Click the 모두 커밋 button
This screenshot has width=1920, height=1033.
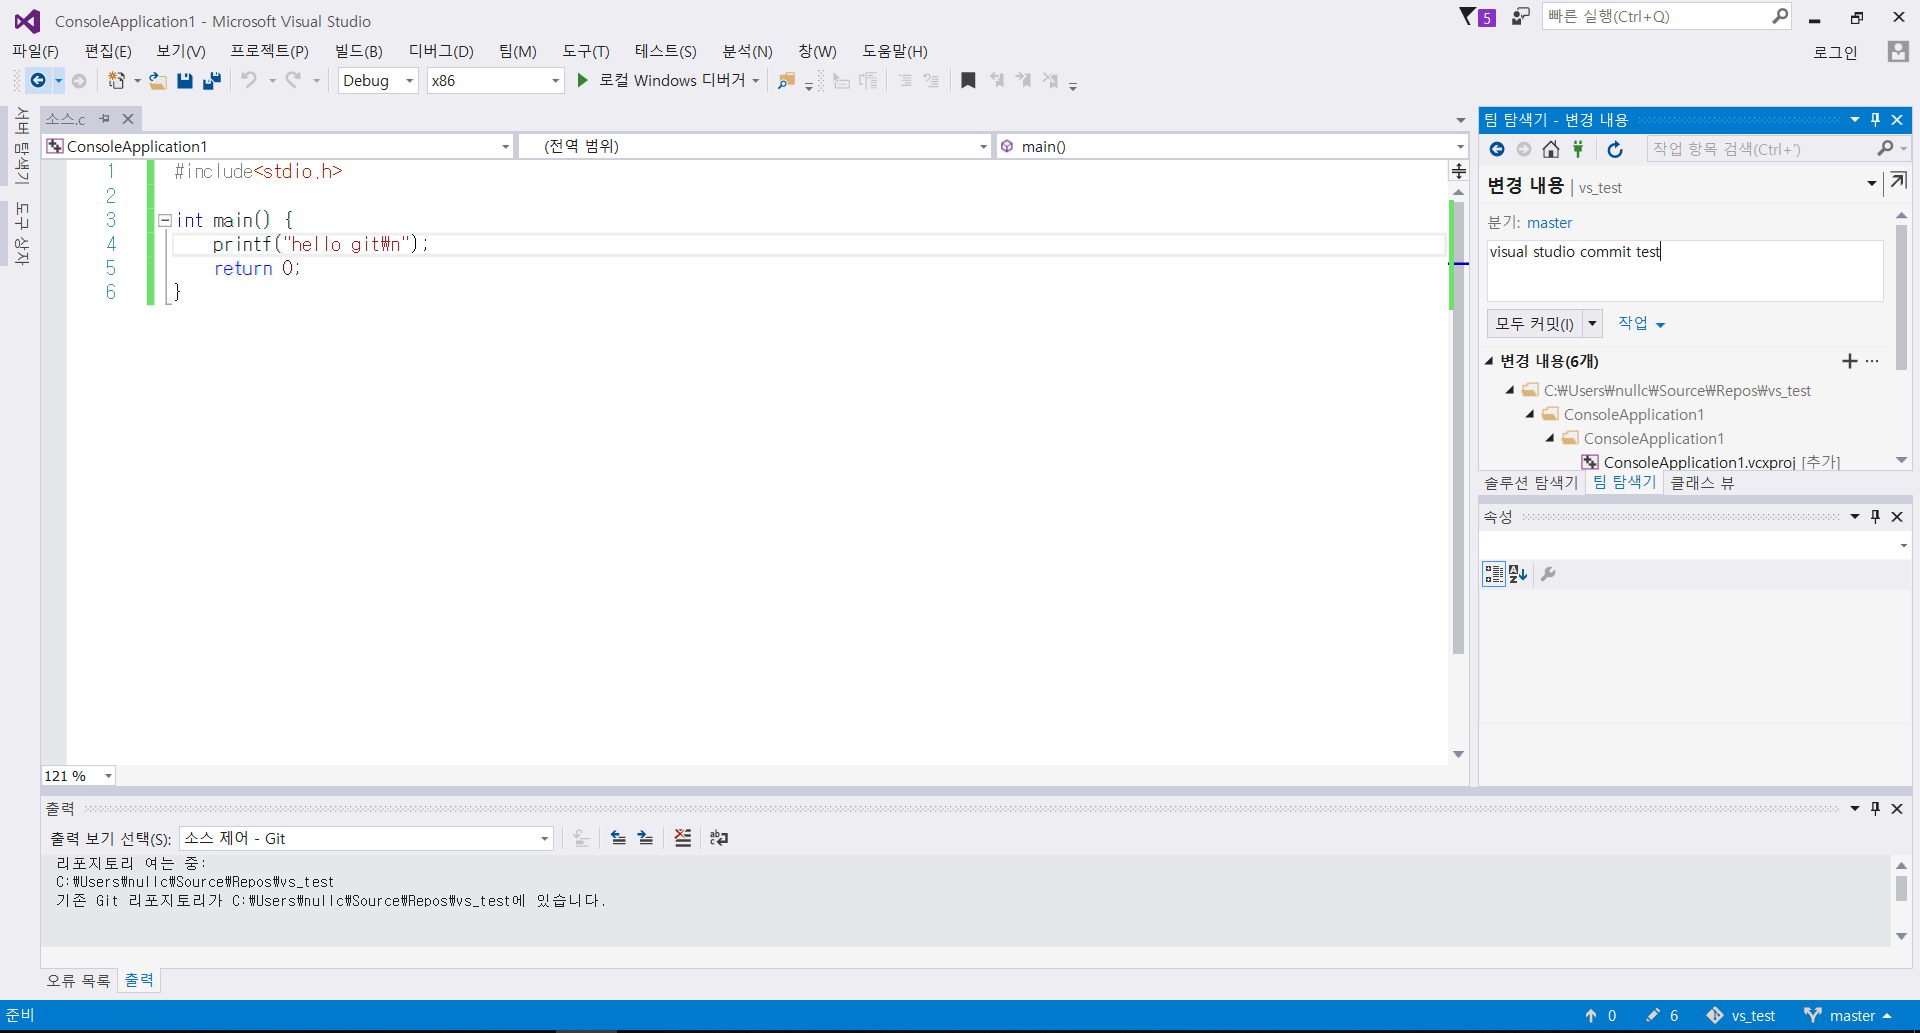[1534, 324]
